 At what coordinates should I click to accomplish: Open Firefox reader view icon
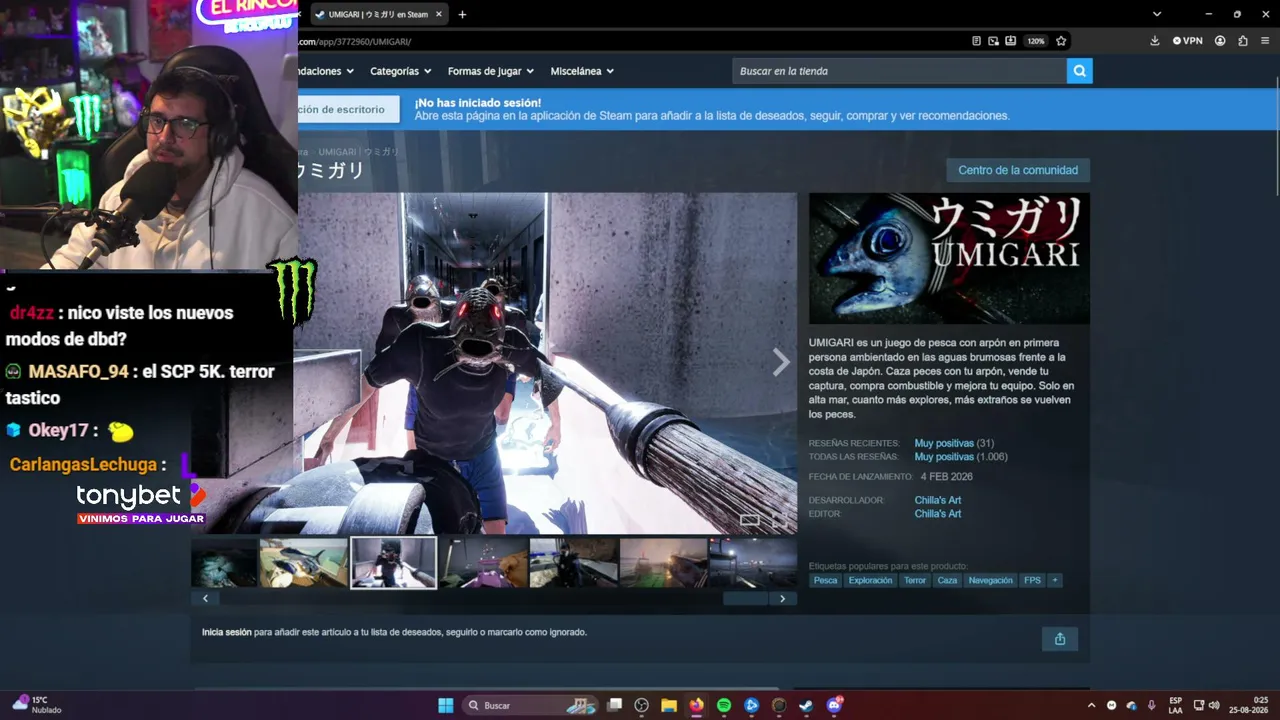coord(977,41)
